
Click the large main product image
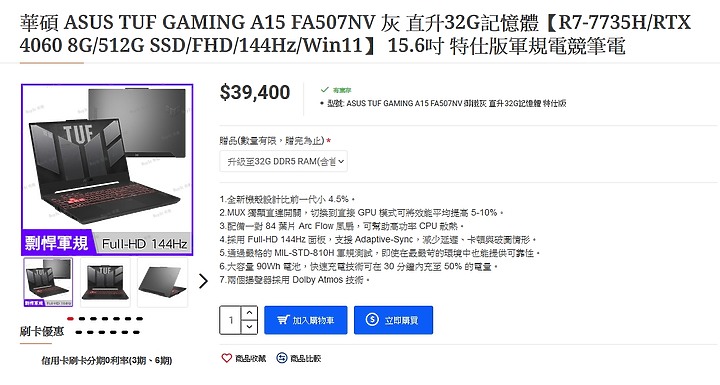click(x=107, y=170)
